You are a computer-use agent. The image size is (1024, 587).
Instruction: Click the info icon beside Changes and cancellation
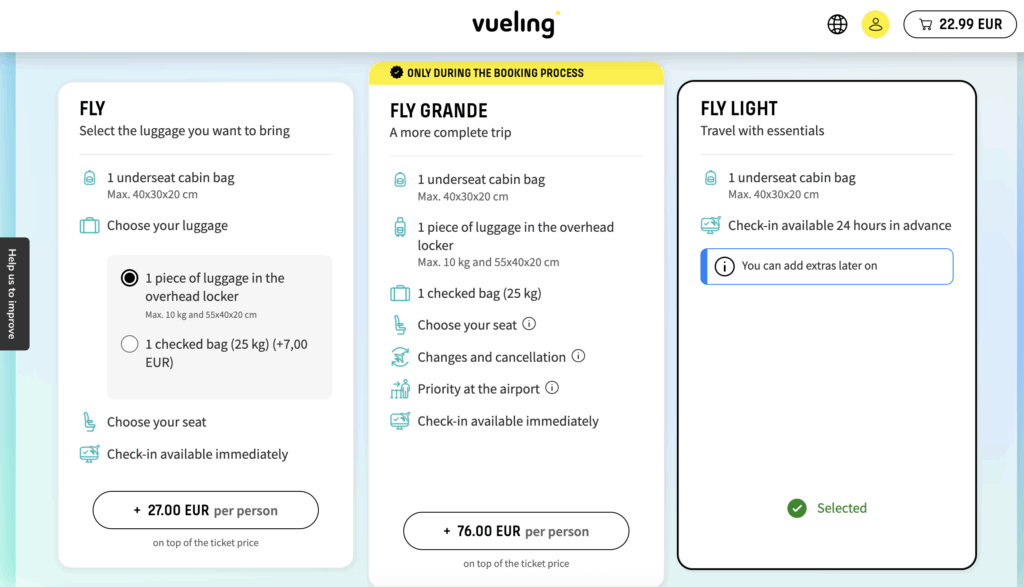point(578,356)
